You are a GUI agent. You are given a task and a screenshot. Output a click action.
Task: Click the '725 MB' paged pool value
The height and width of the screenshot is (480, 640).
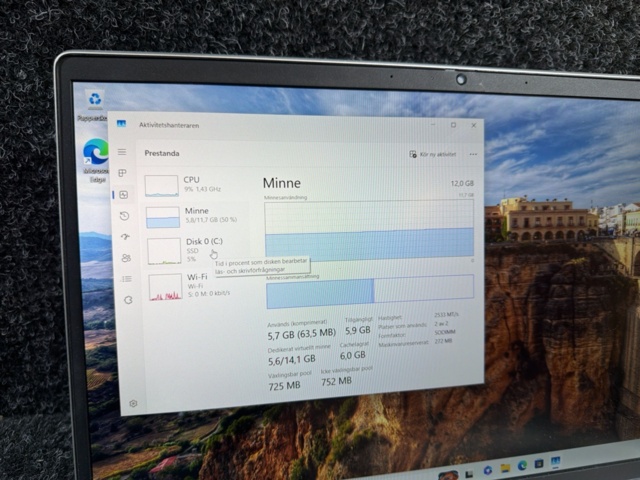[284, 385]
